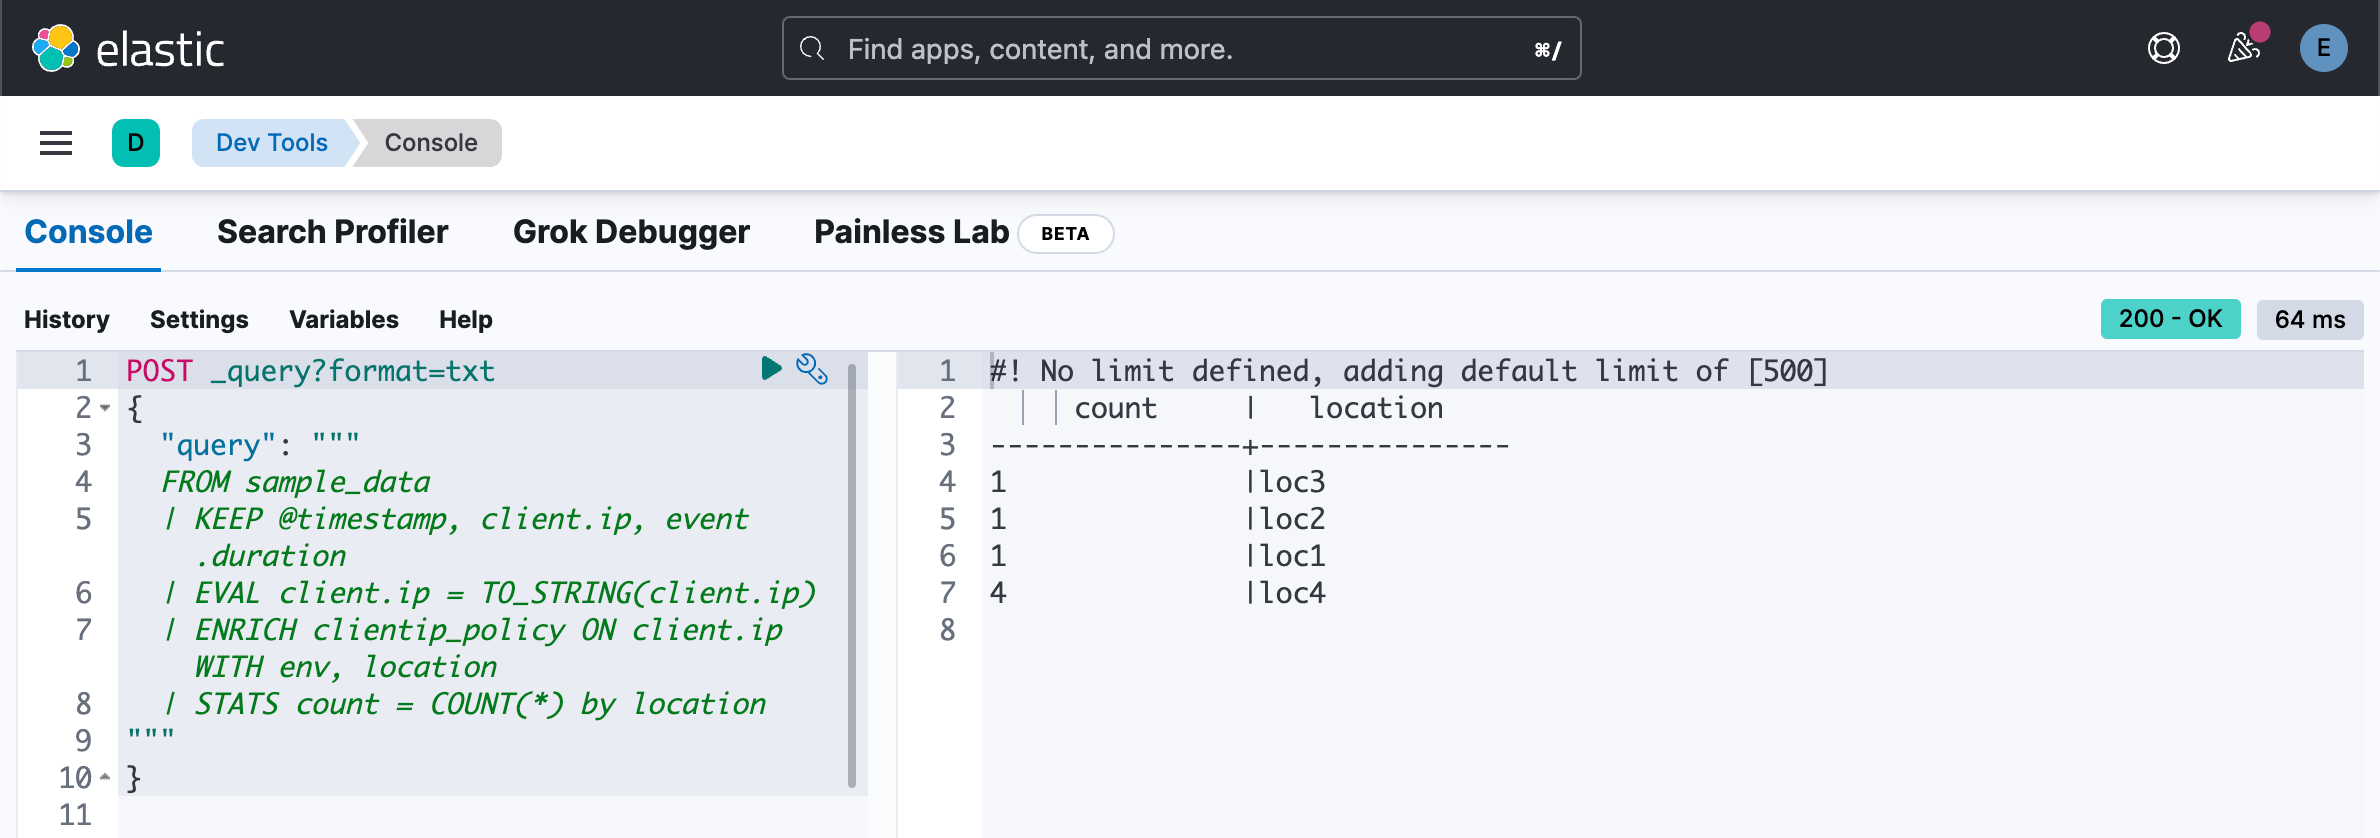Focus the Find apps search field
The height and width of the screenshot is (838, 2380).
1180,48
